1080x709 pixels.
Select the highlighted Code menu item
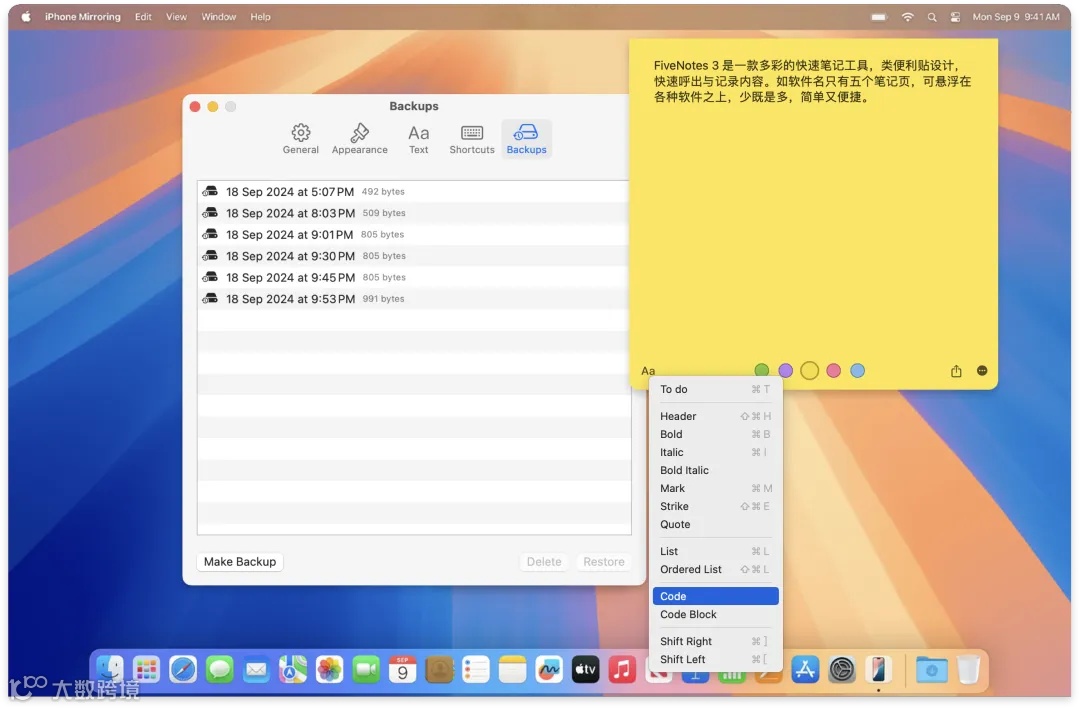point(715,596)
